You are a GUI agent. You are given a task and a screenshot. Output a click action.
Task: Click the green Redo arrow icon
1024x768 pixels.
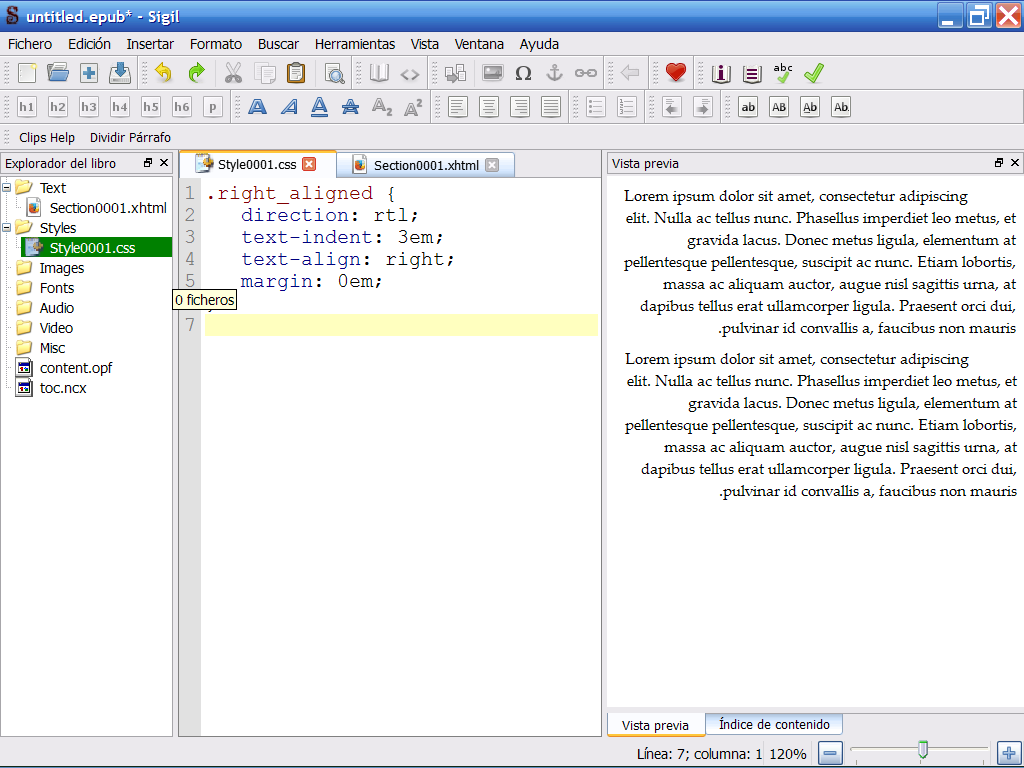pos(196,73)
